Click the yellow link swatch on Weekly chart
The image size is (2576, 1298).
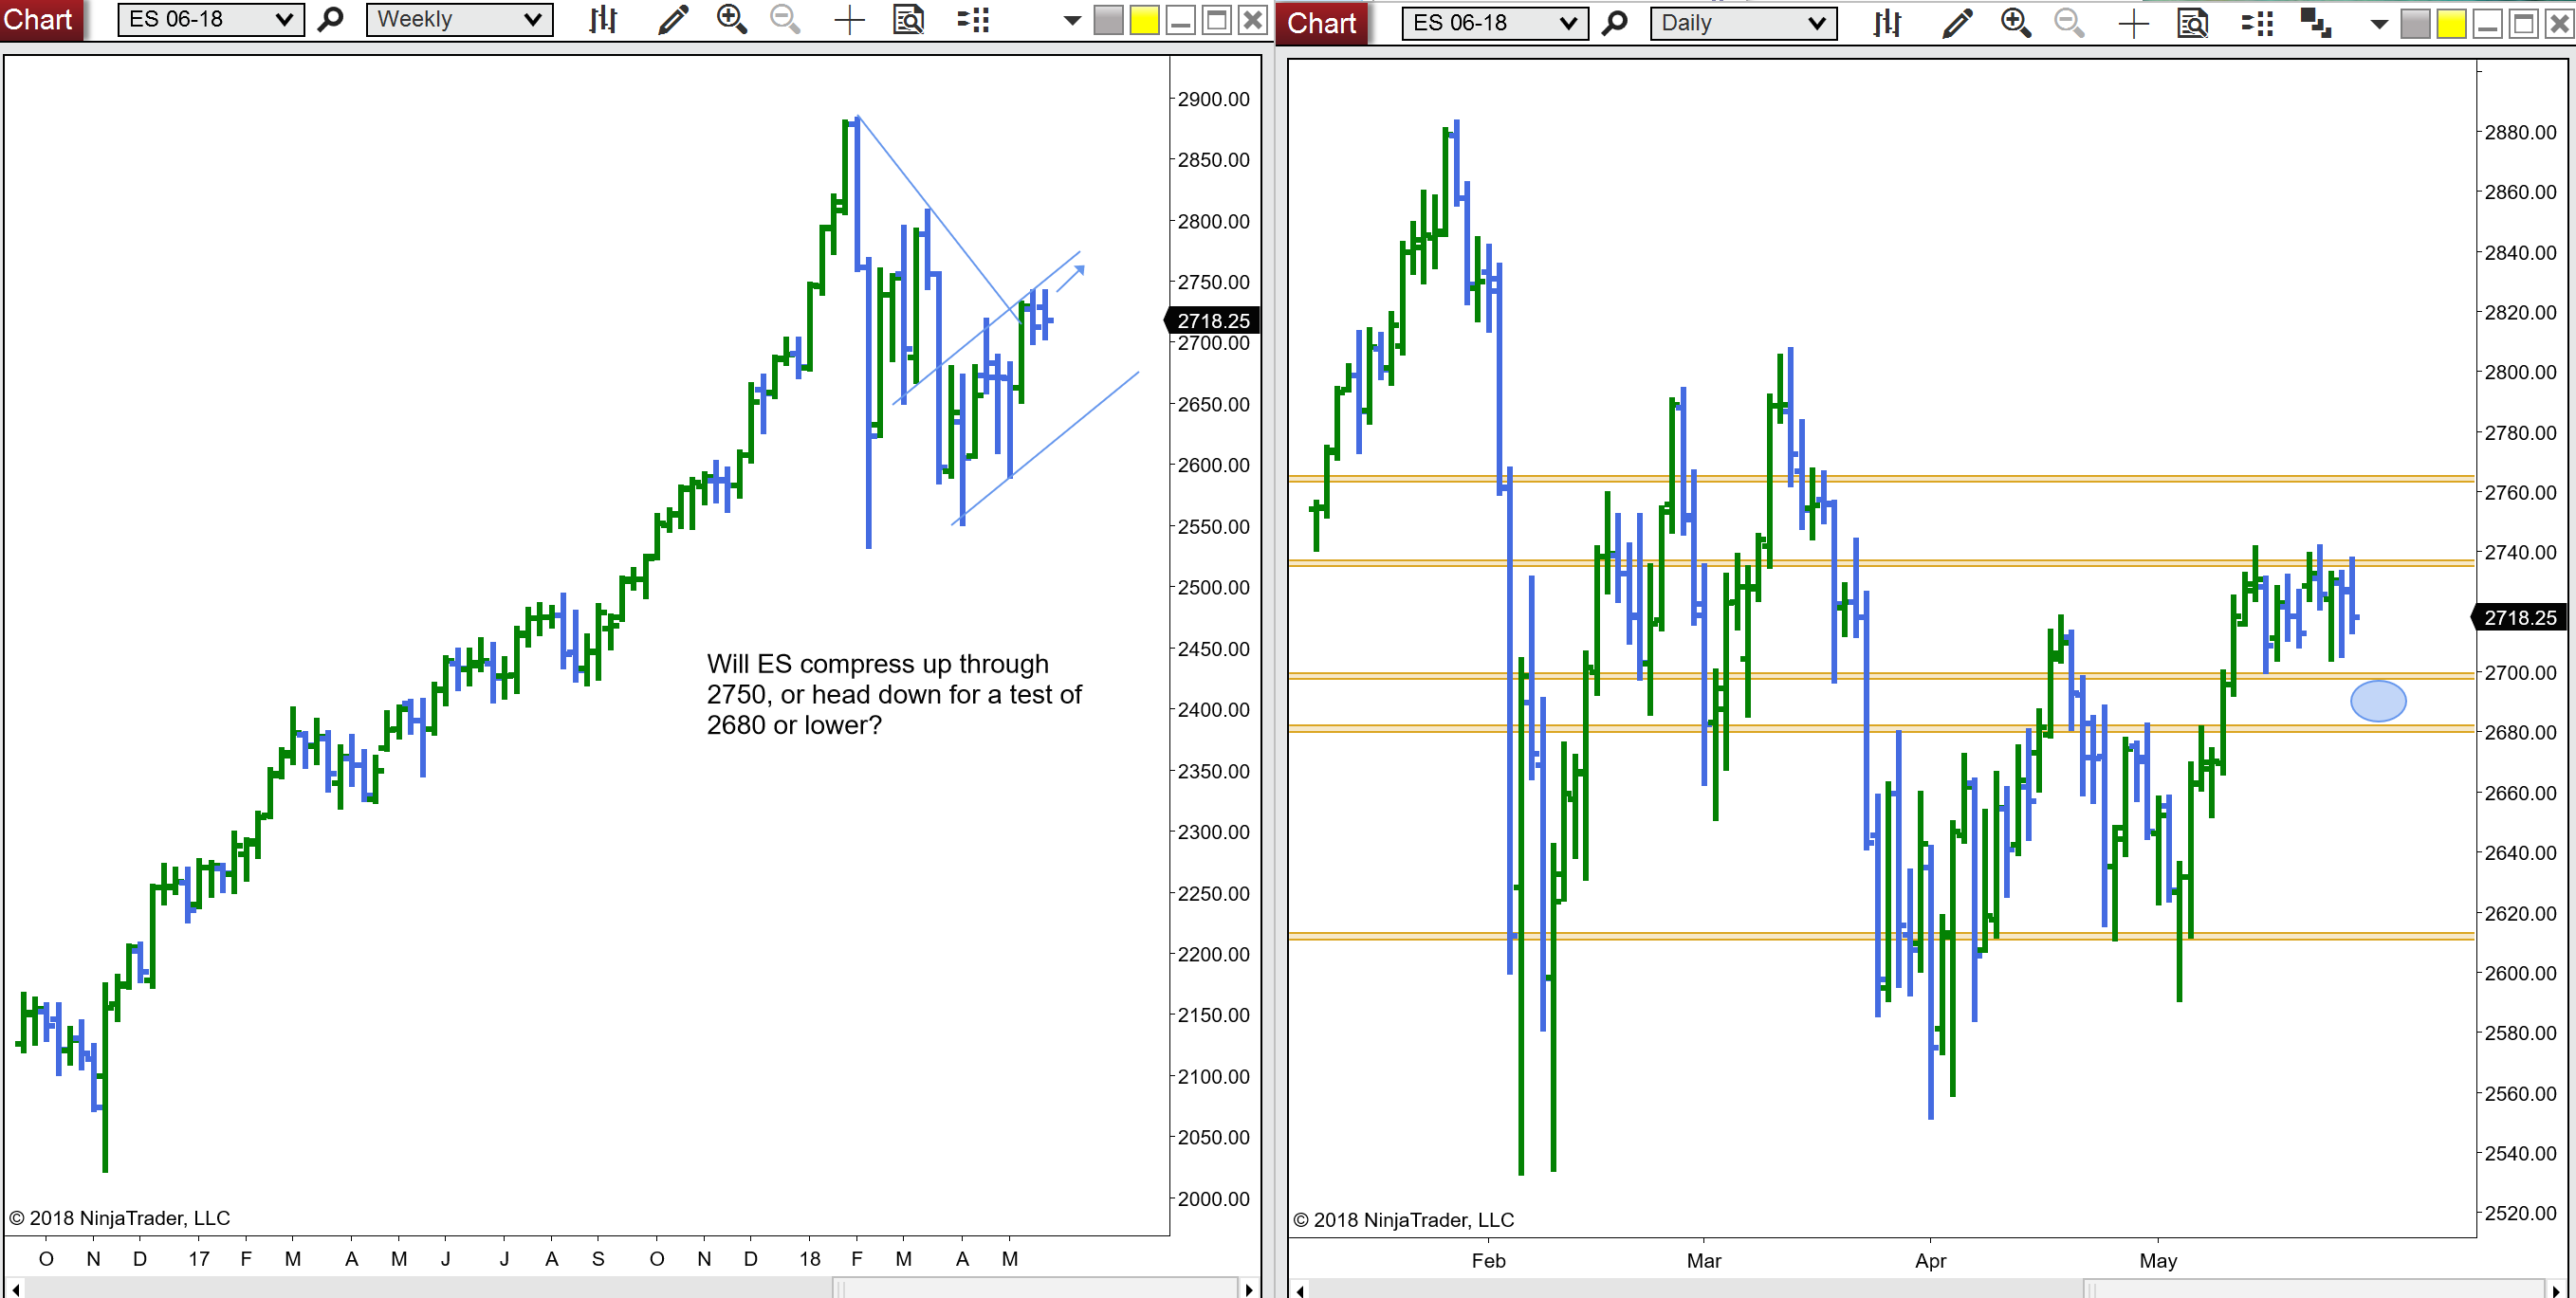[x=1144, y=20]
